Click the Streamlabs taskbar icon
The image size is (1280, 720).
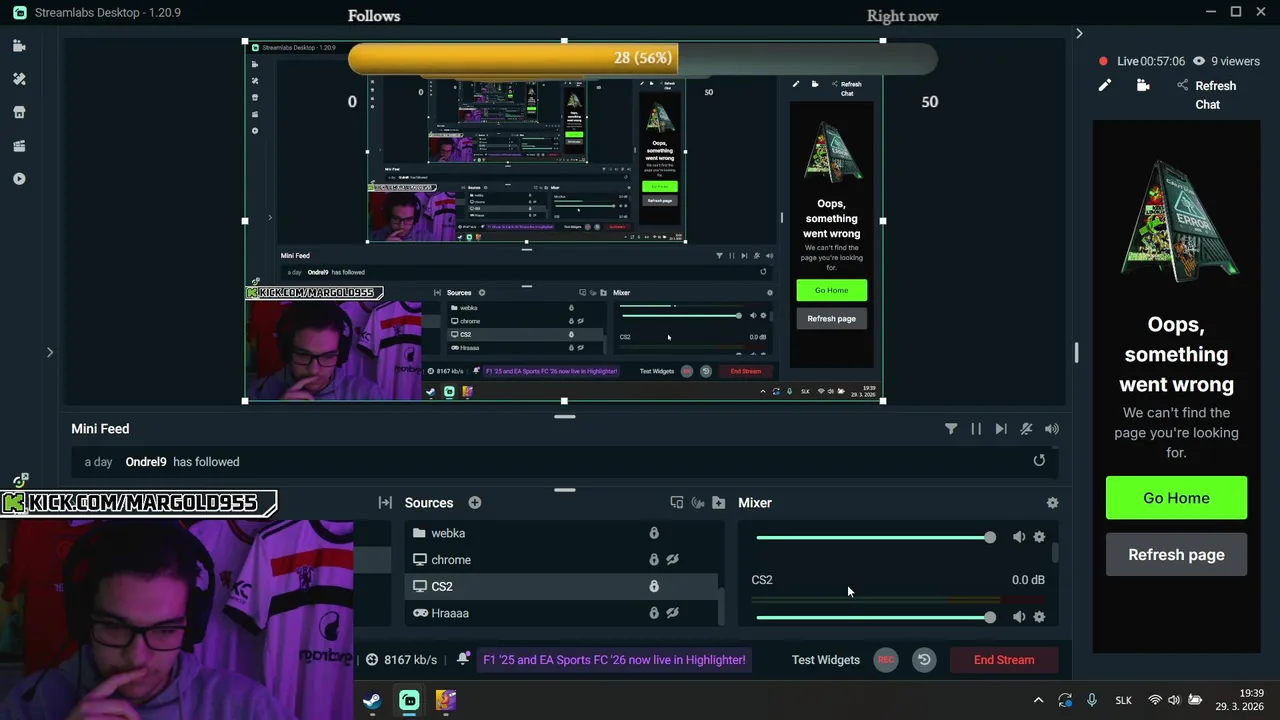pos(409,701)
